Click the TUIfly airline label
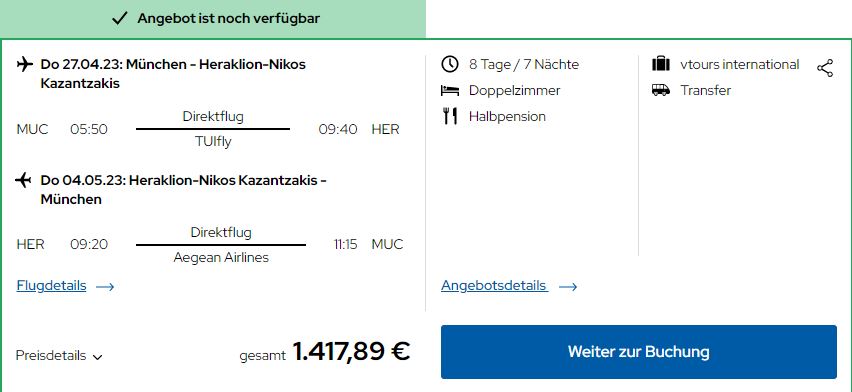 [x=213, y=142]
